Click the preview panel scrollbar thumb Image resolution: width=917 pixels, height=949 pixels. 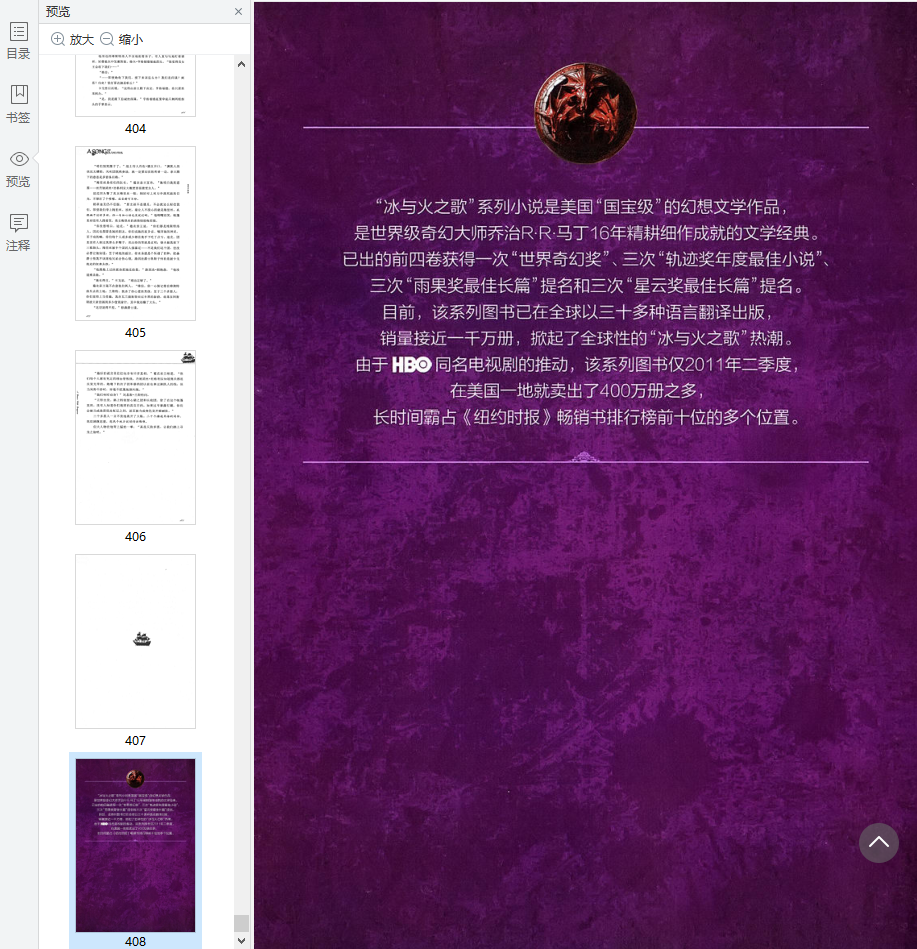(242, 923)
